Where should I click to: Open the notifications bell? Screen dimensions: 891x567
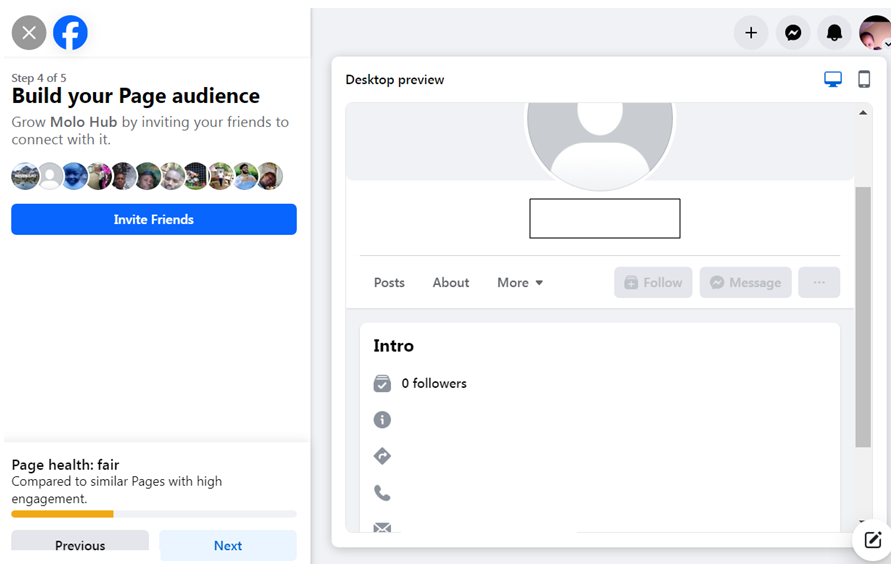(834, 33)
